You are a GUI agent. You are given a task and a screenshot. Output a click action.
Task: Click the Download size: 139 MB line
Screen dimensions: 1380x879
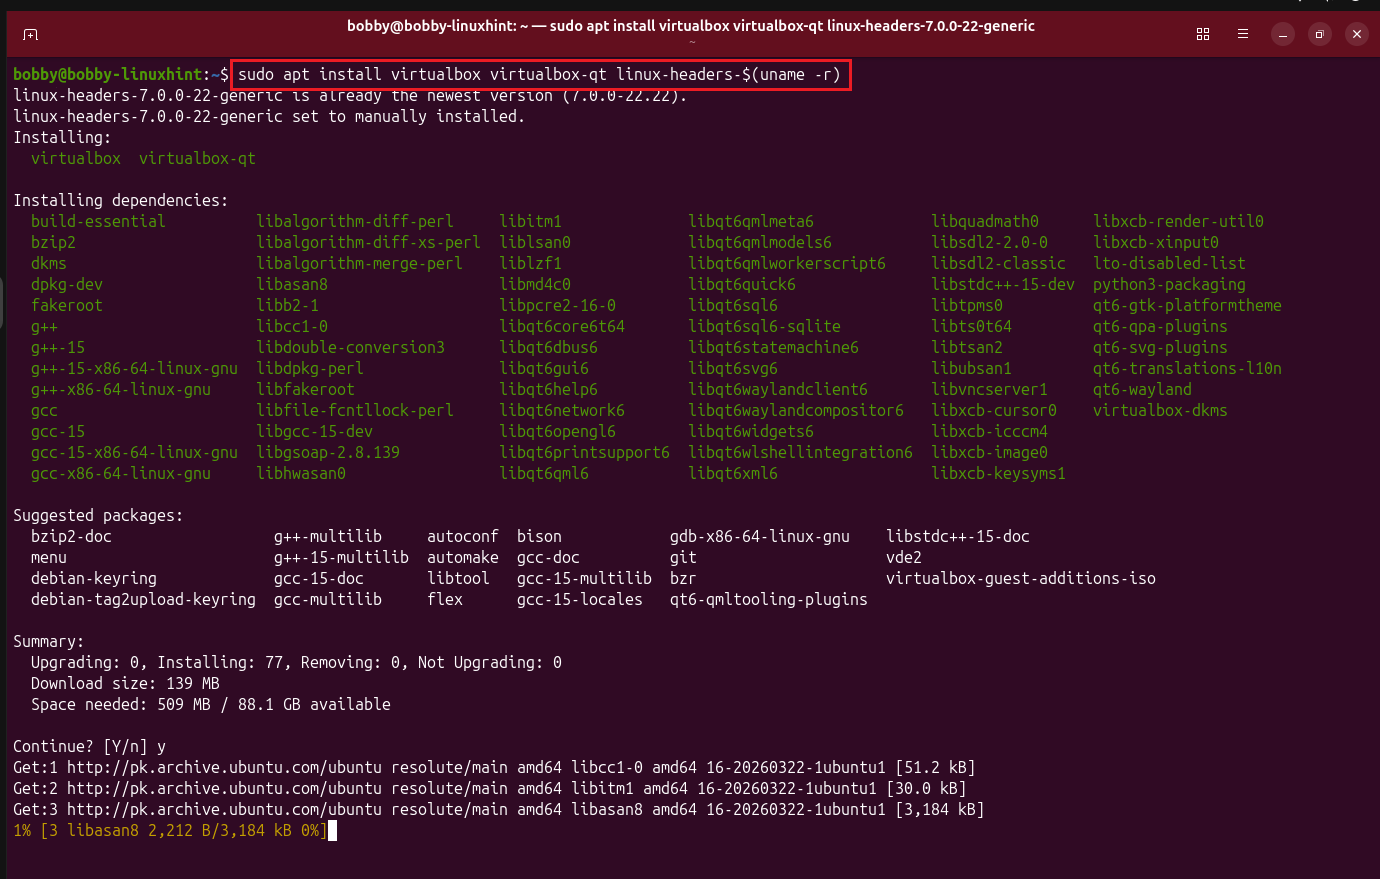coord(125,683)
